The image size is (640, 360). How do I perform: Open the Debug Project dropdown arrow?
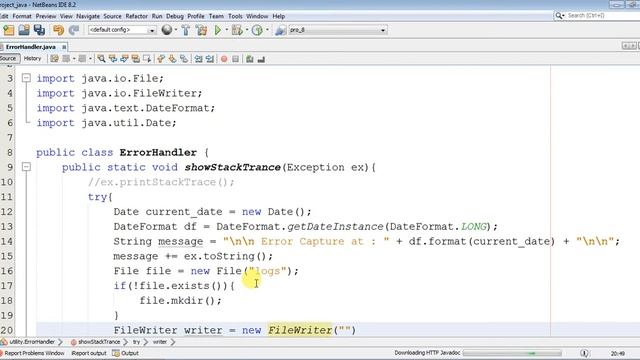tap(247, 30)
